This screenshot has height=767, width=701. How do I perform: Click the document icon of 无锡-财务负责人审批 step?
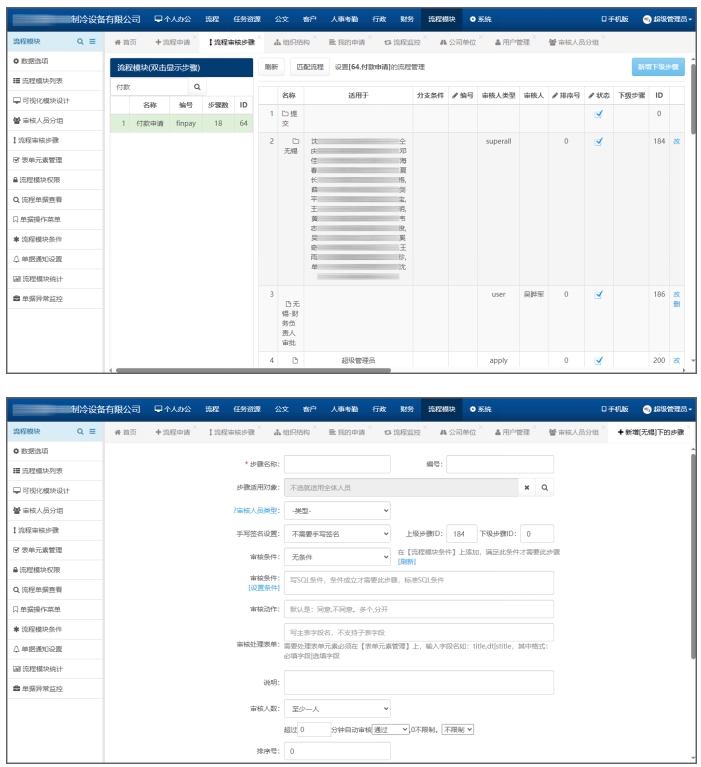click(x=289, y=303)
